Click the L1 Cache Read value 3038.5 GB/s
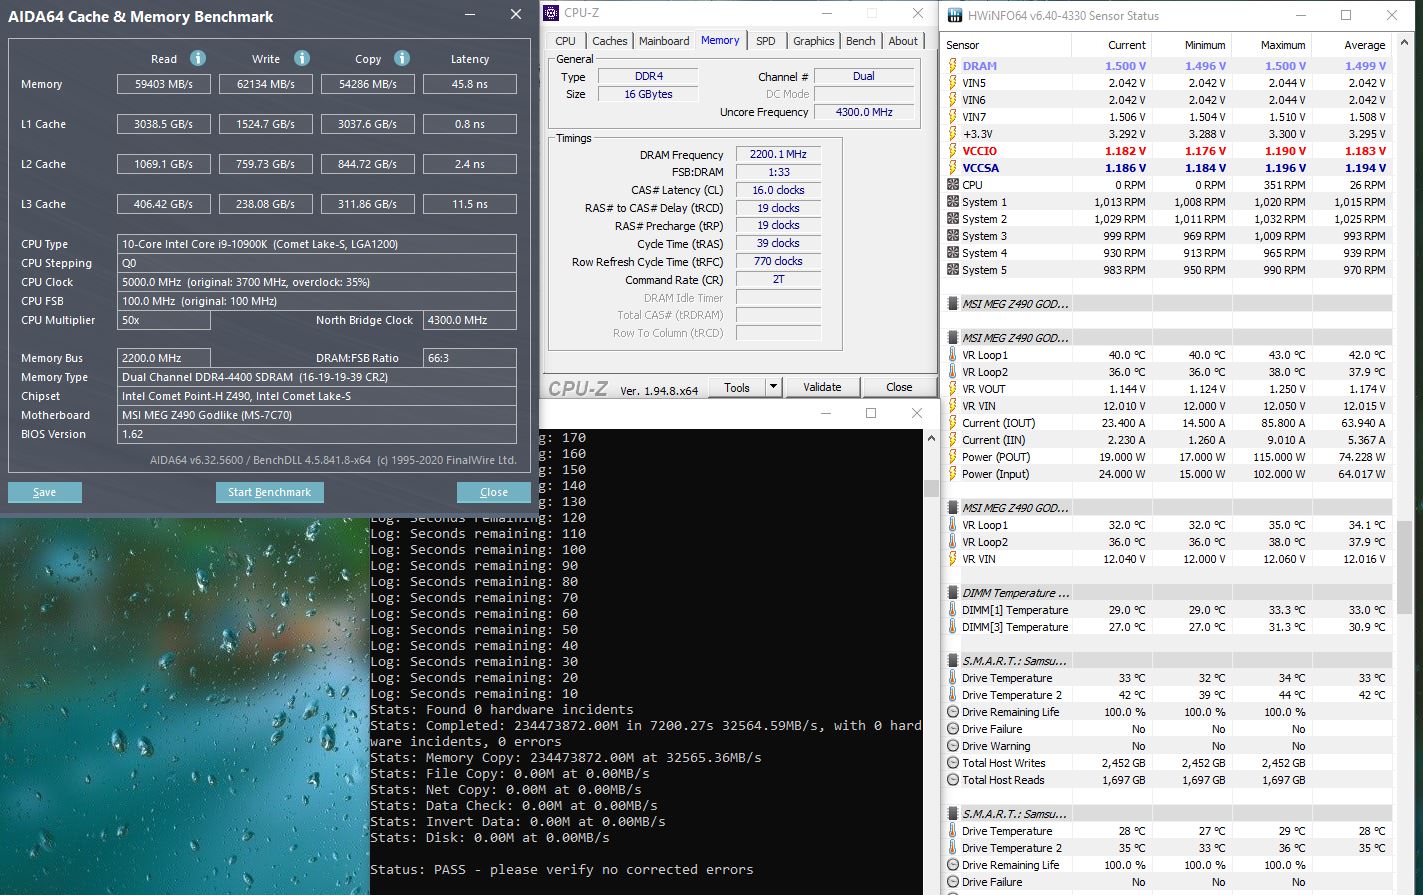The width and height of the screenshot is (1423, 895). coord(164,124)
